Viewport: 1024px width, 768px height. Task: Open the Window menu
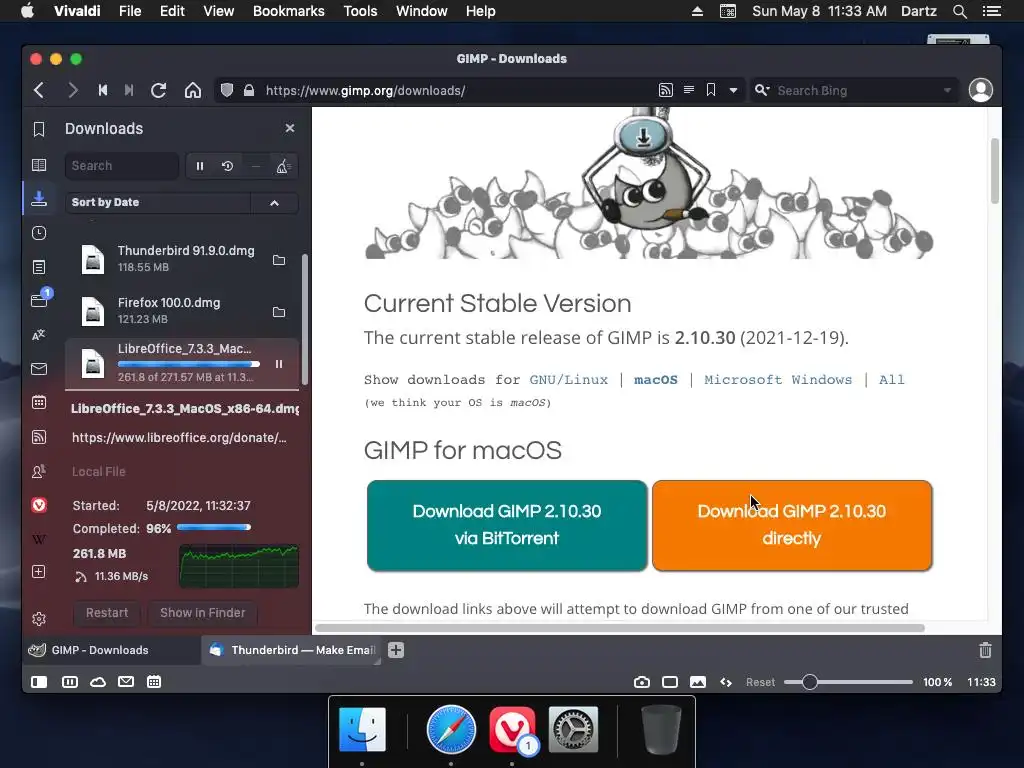pyautogui.click(x=421, y=11)
